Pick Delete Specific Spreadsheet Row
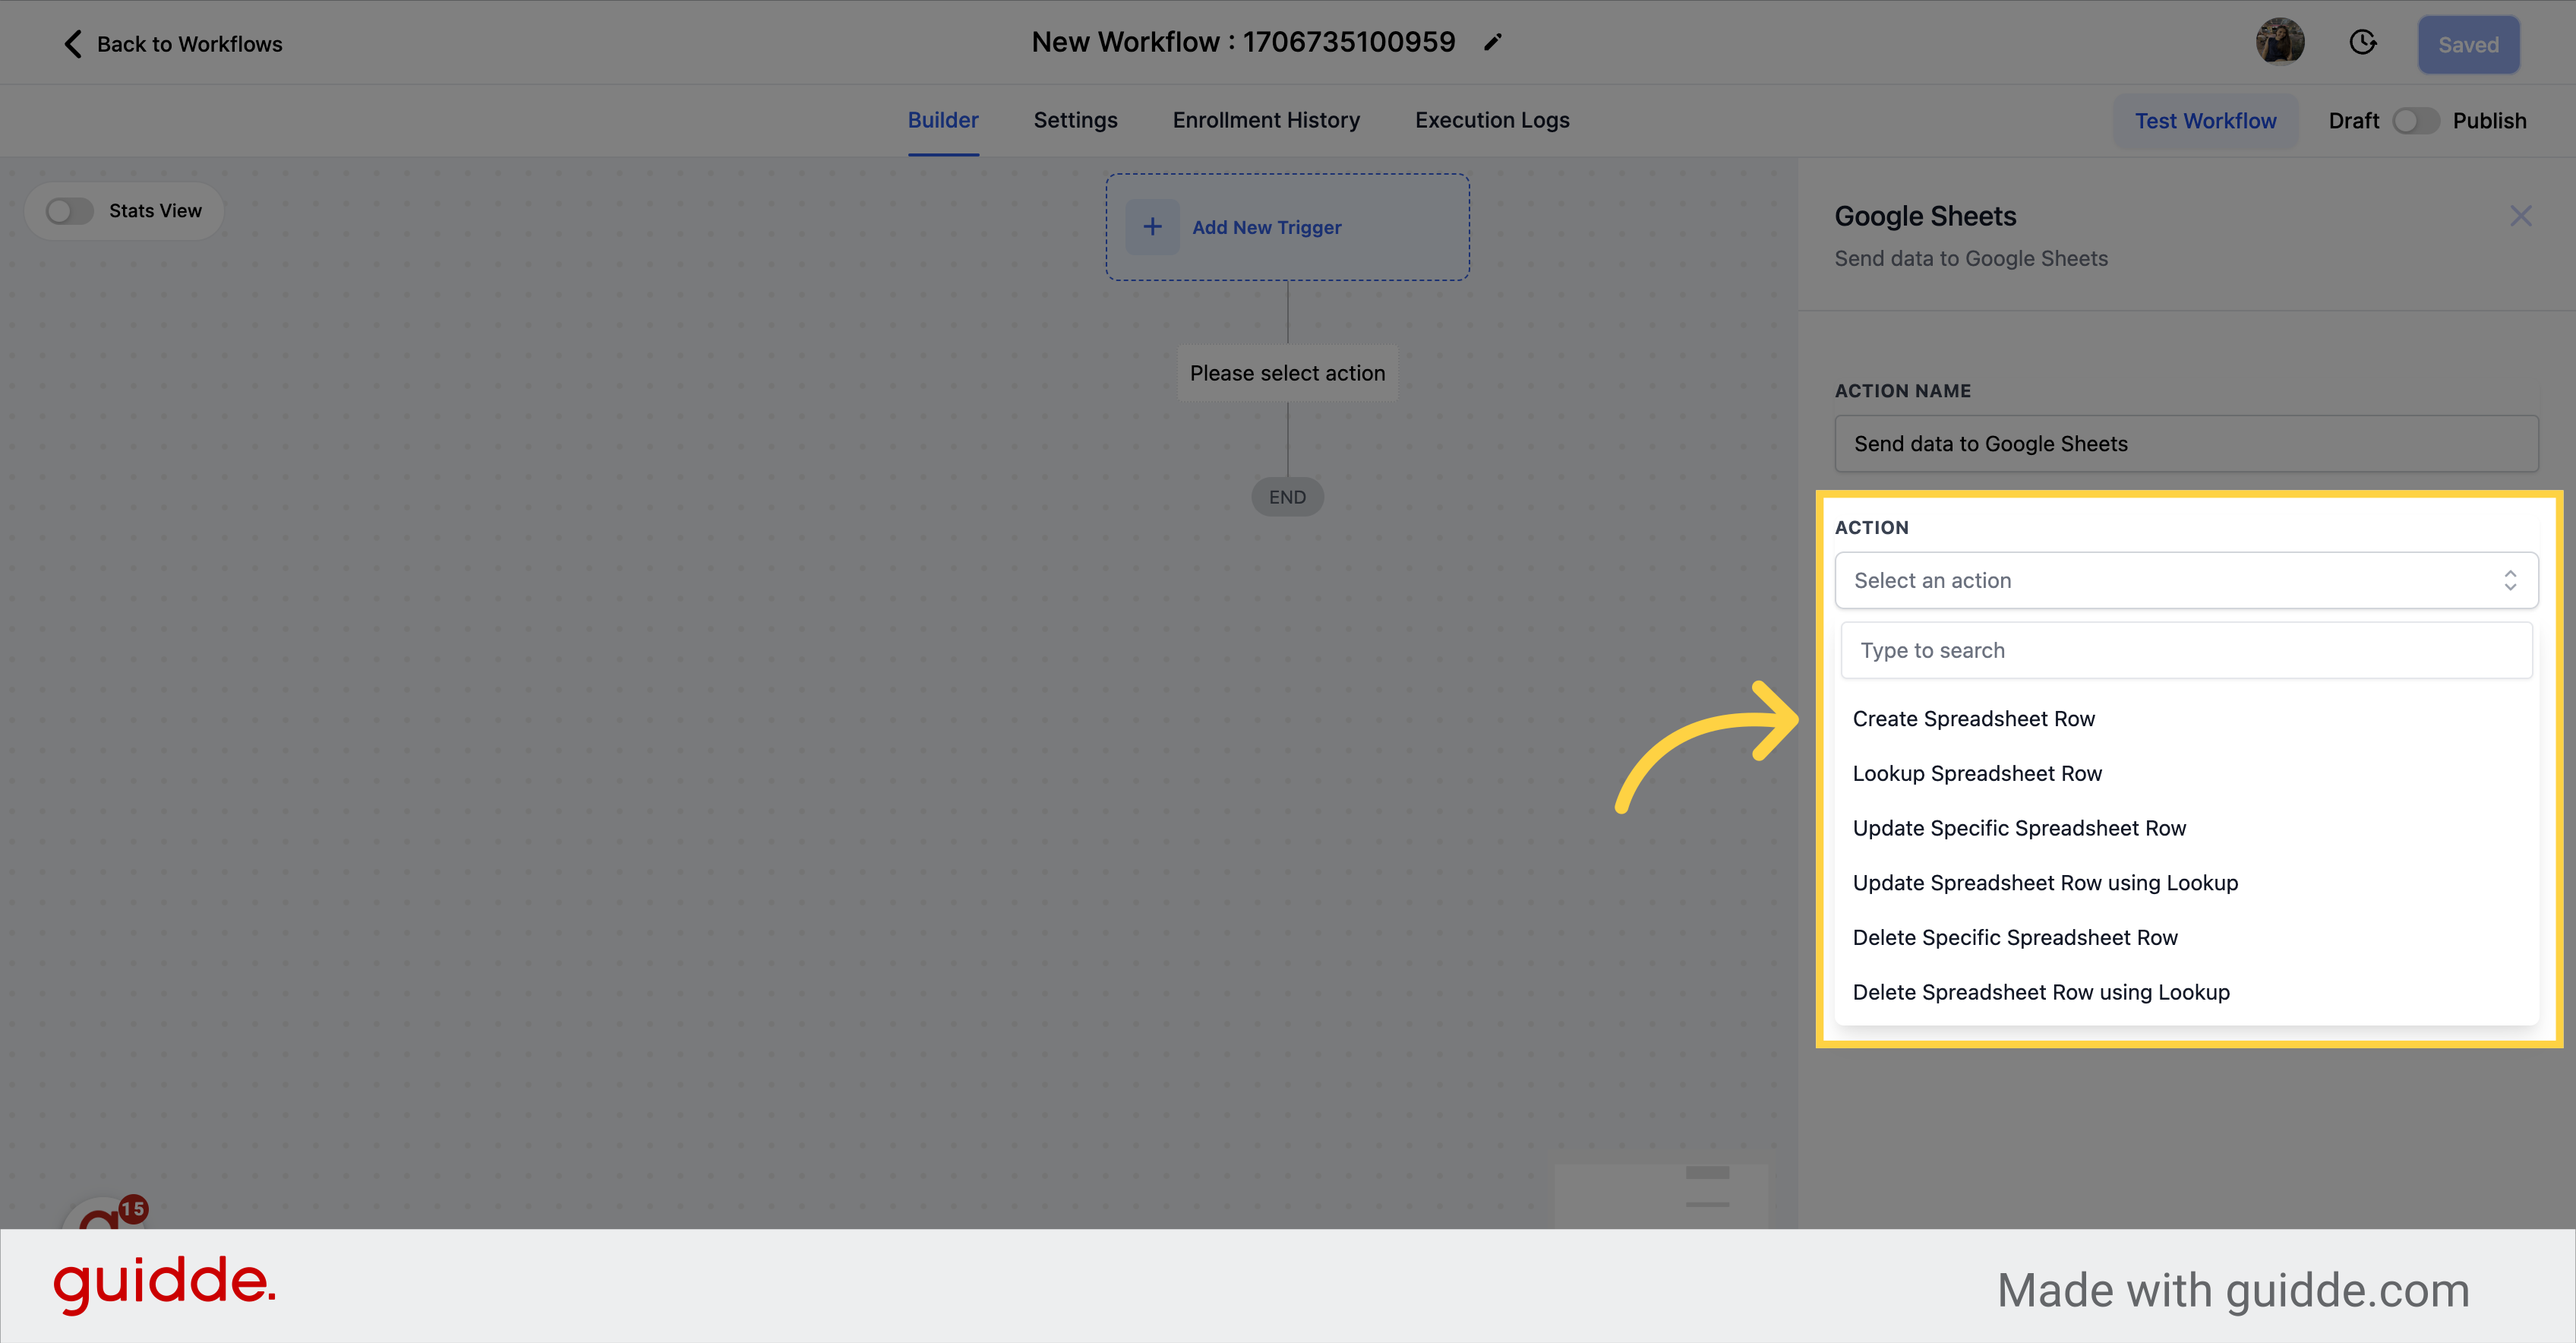 point(2186,937)
